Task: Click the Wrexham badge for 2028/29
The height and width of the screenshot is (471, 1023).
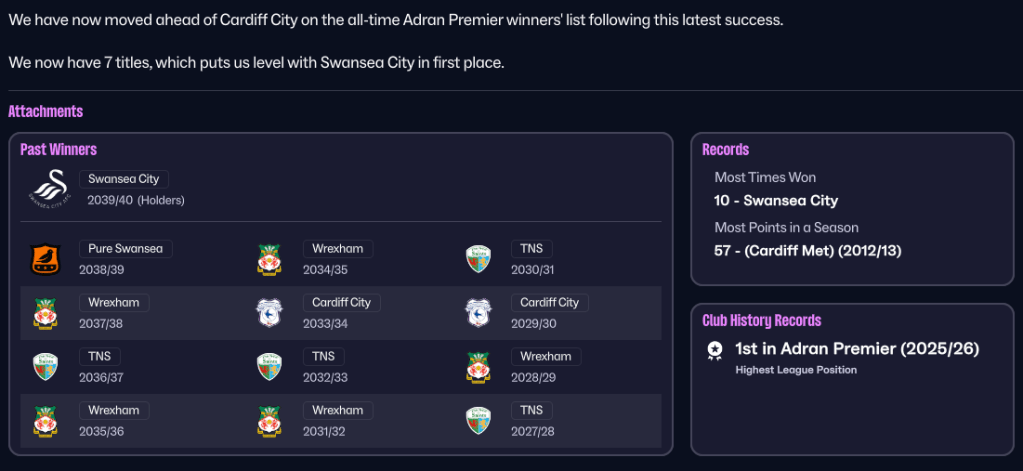Action: pyautogui.click(x=478, y=366)
